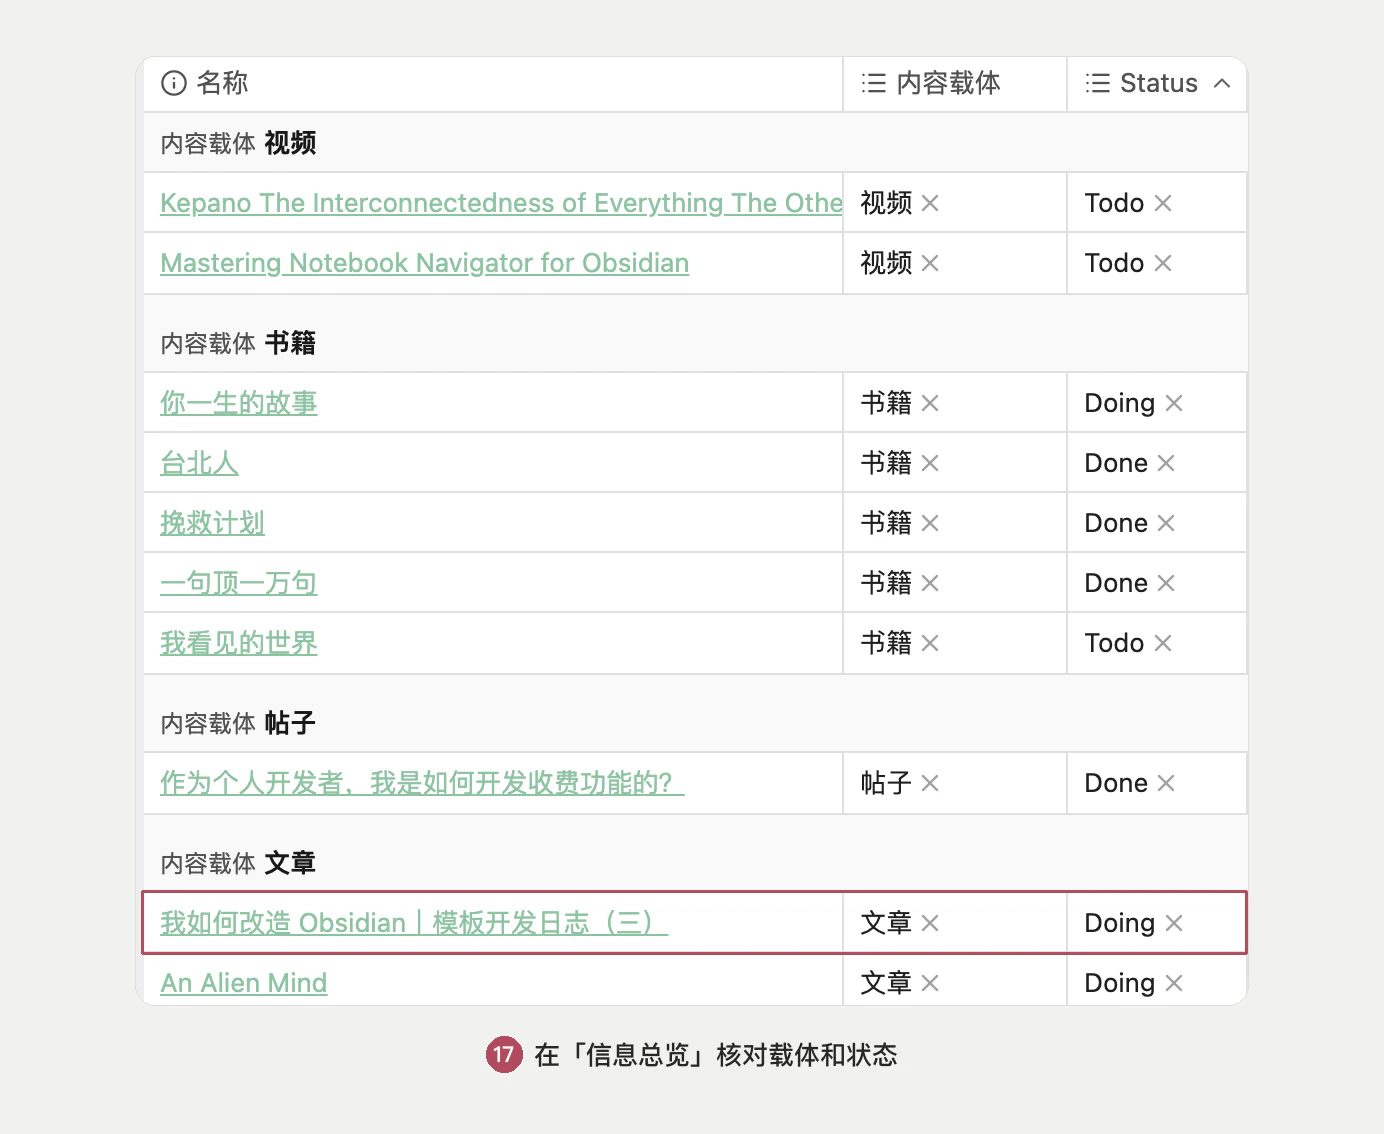Open the An Alien Mind link
Screen dimensions: 1384x1134
click(x=244, y=983)
